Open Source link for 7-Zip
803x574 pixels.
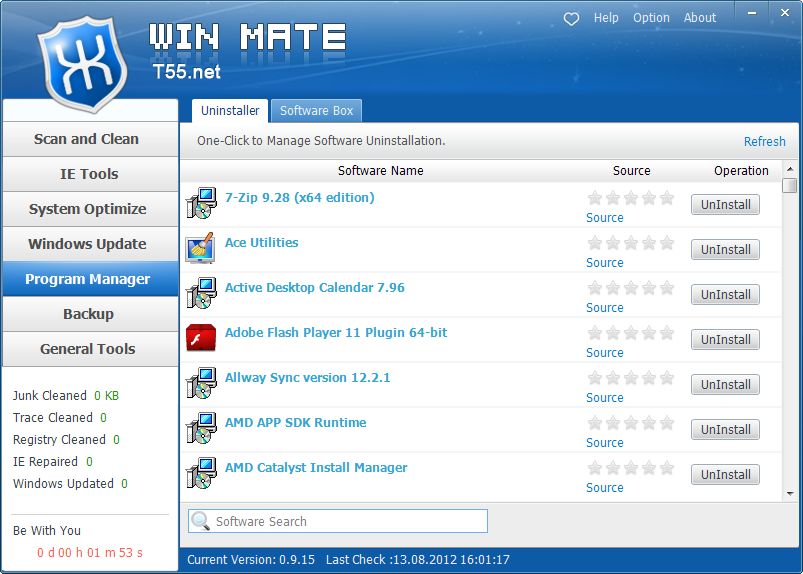point(604,218)
